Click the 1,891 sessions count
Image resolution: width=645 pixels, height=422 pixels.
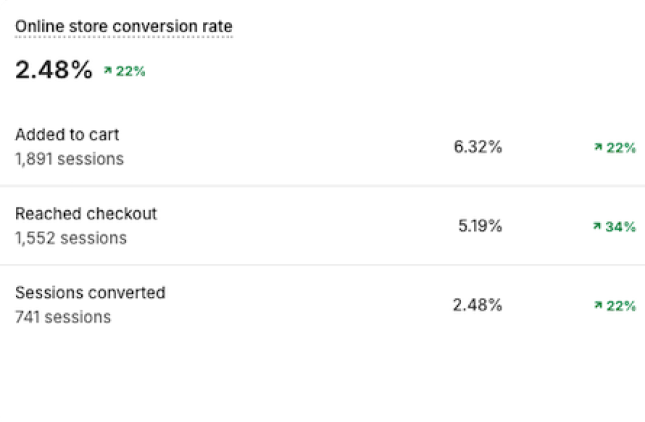(x=69, y=159)
